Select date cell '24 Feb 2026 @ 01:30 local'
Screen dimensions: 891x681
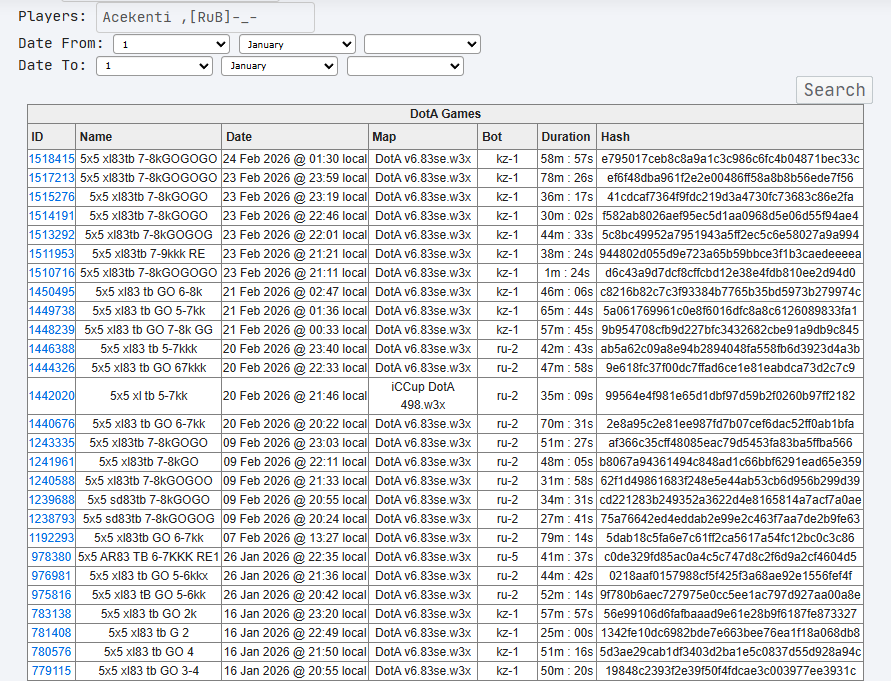tap(295, 159)
